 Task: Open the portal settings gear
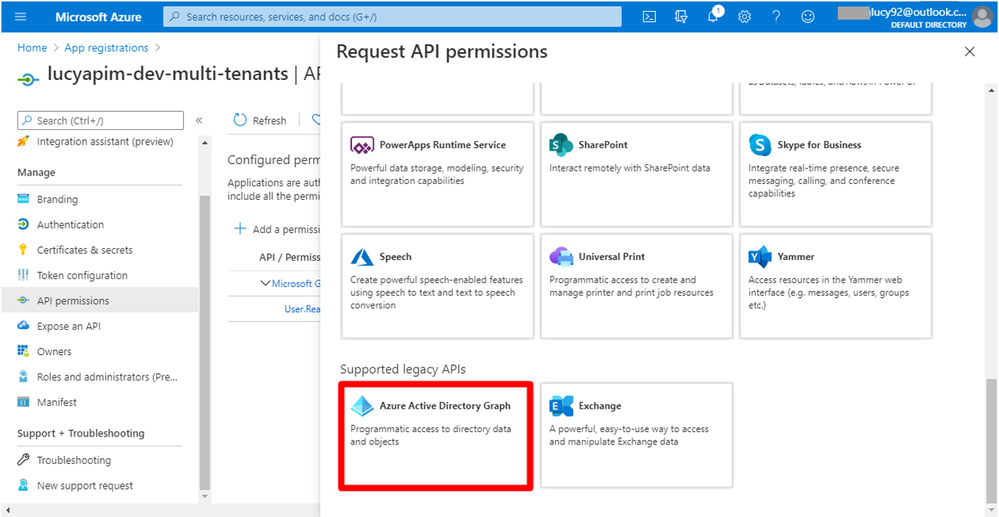744,17
